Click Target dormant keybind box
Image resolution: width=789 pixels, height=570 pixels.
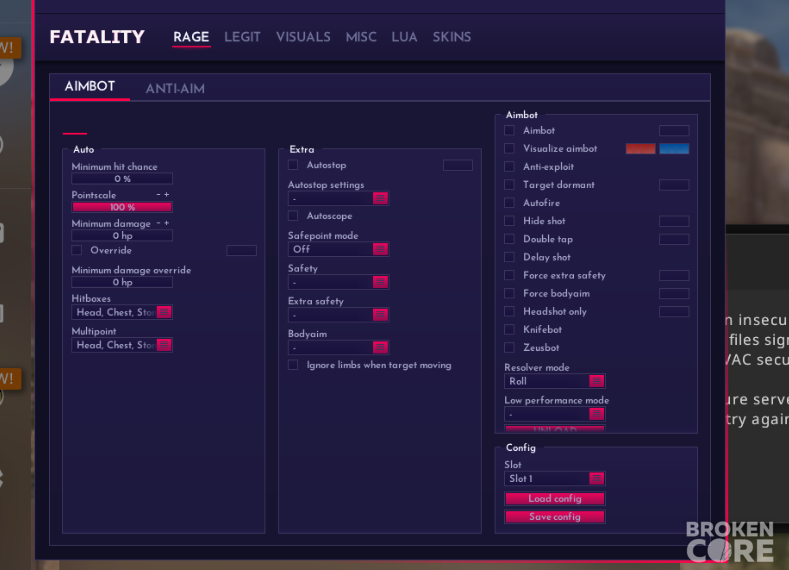click(674, 185)
